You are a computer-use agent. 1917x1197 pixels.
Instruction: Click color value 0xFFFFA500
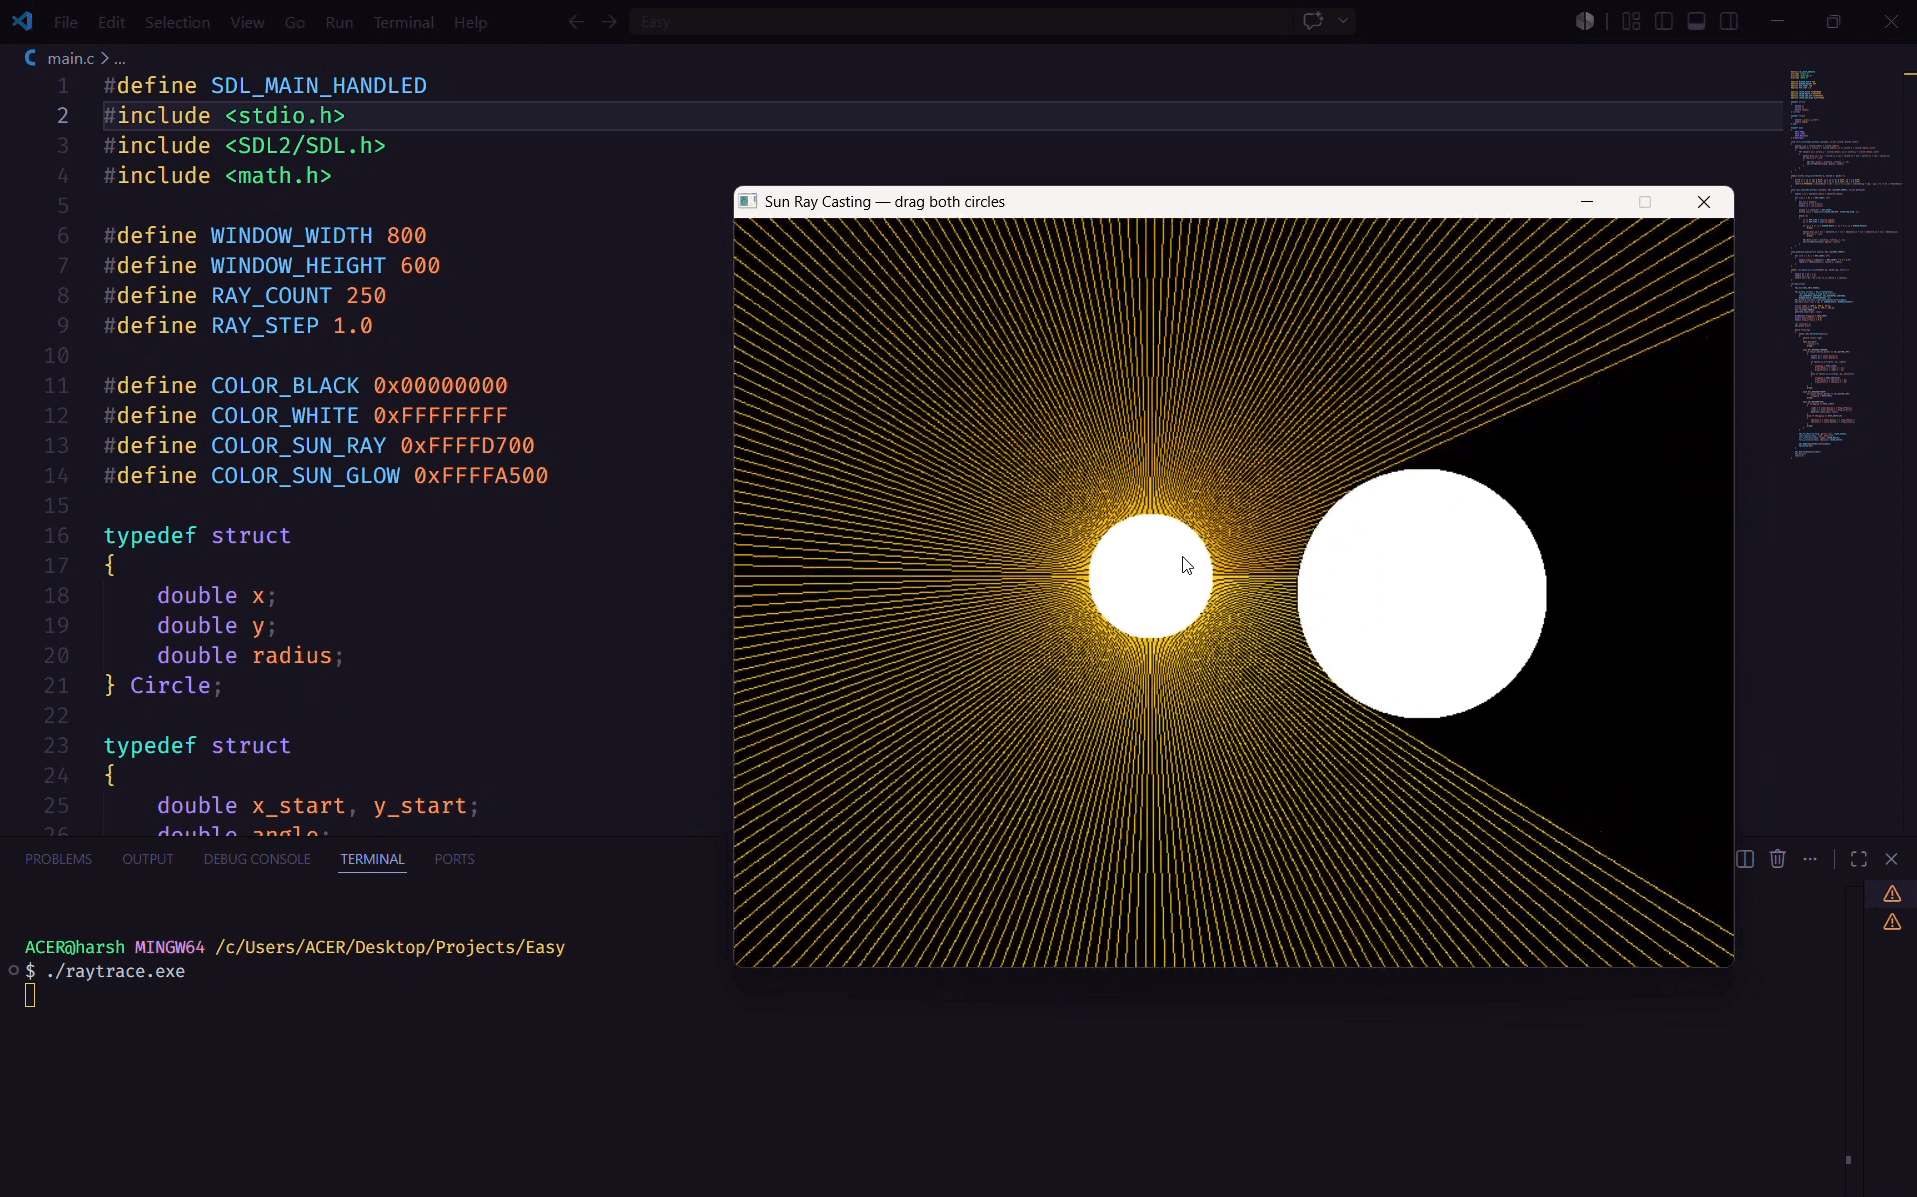(x=481, y=476)
